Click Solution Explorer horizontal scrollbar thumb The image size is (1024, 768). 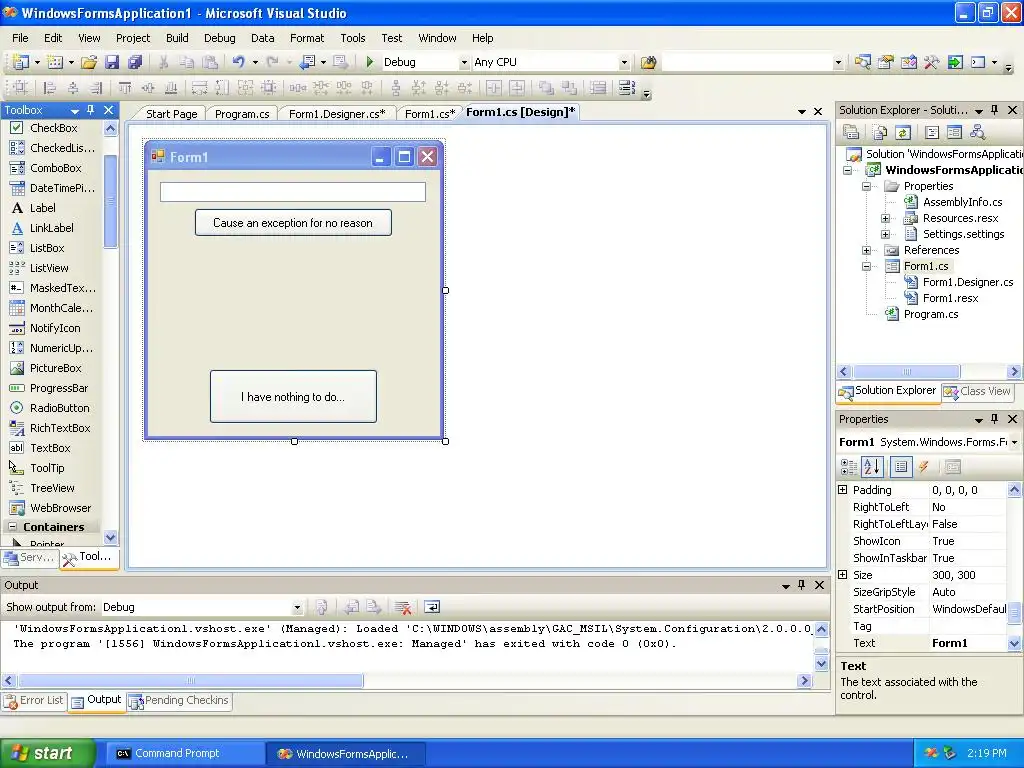906,372
